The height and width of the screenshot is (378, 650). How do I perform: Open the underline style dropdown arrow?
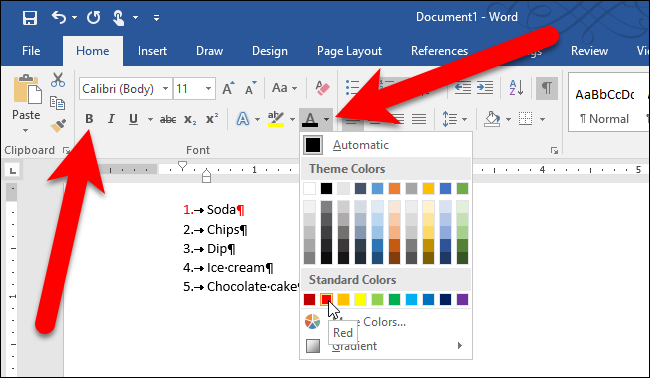tap(150, 120)
